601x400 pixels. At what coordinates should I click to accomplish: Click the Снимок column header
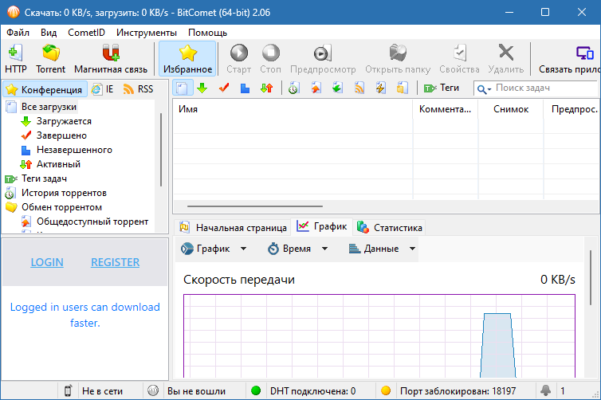click(x=511, y=109)
